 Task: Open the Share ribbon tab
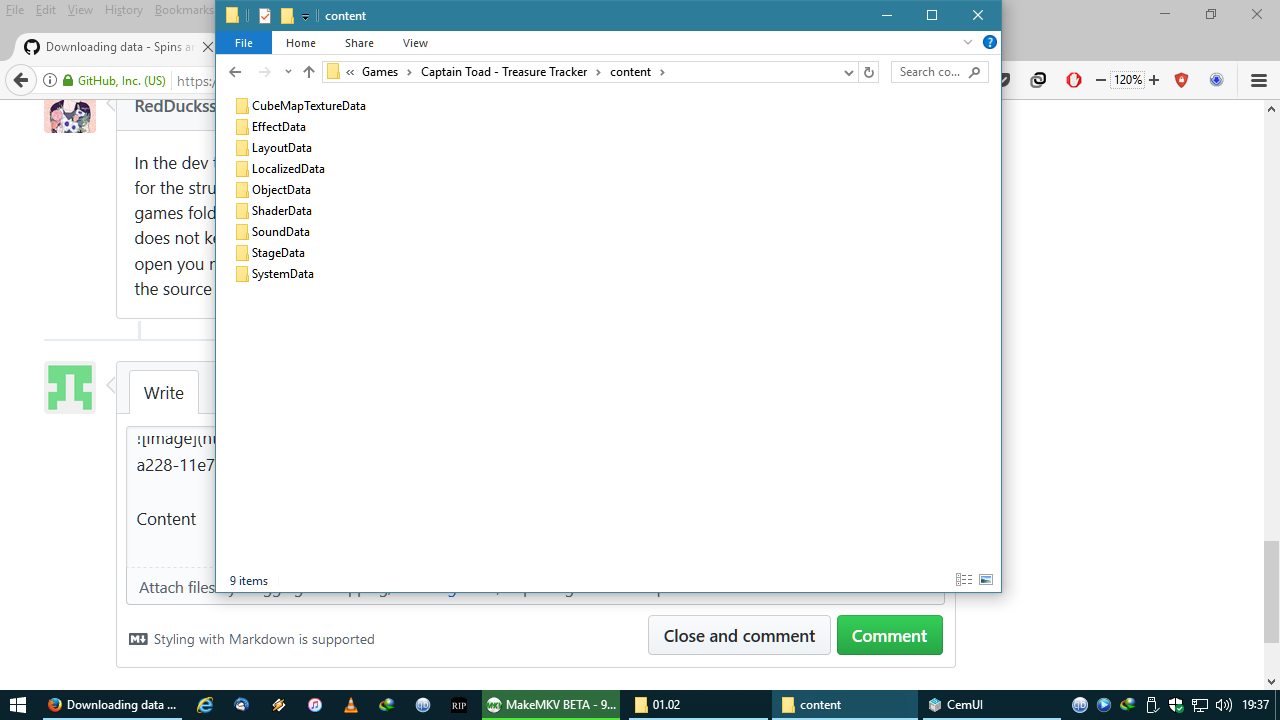click(359, 43)
